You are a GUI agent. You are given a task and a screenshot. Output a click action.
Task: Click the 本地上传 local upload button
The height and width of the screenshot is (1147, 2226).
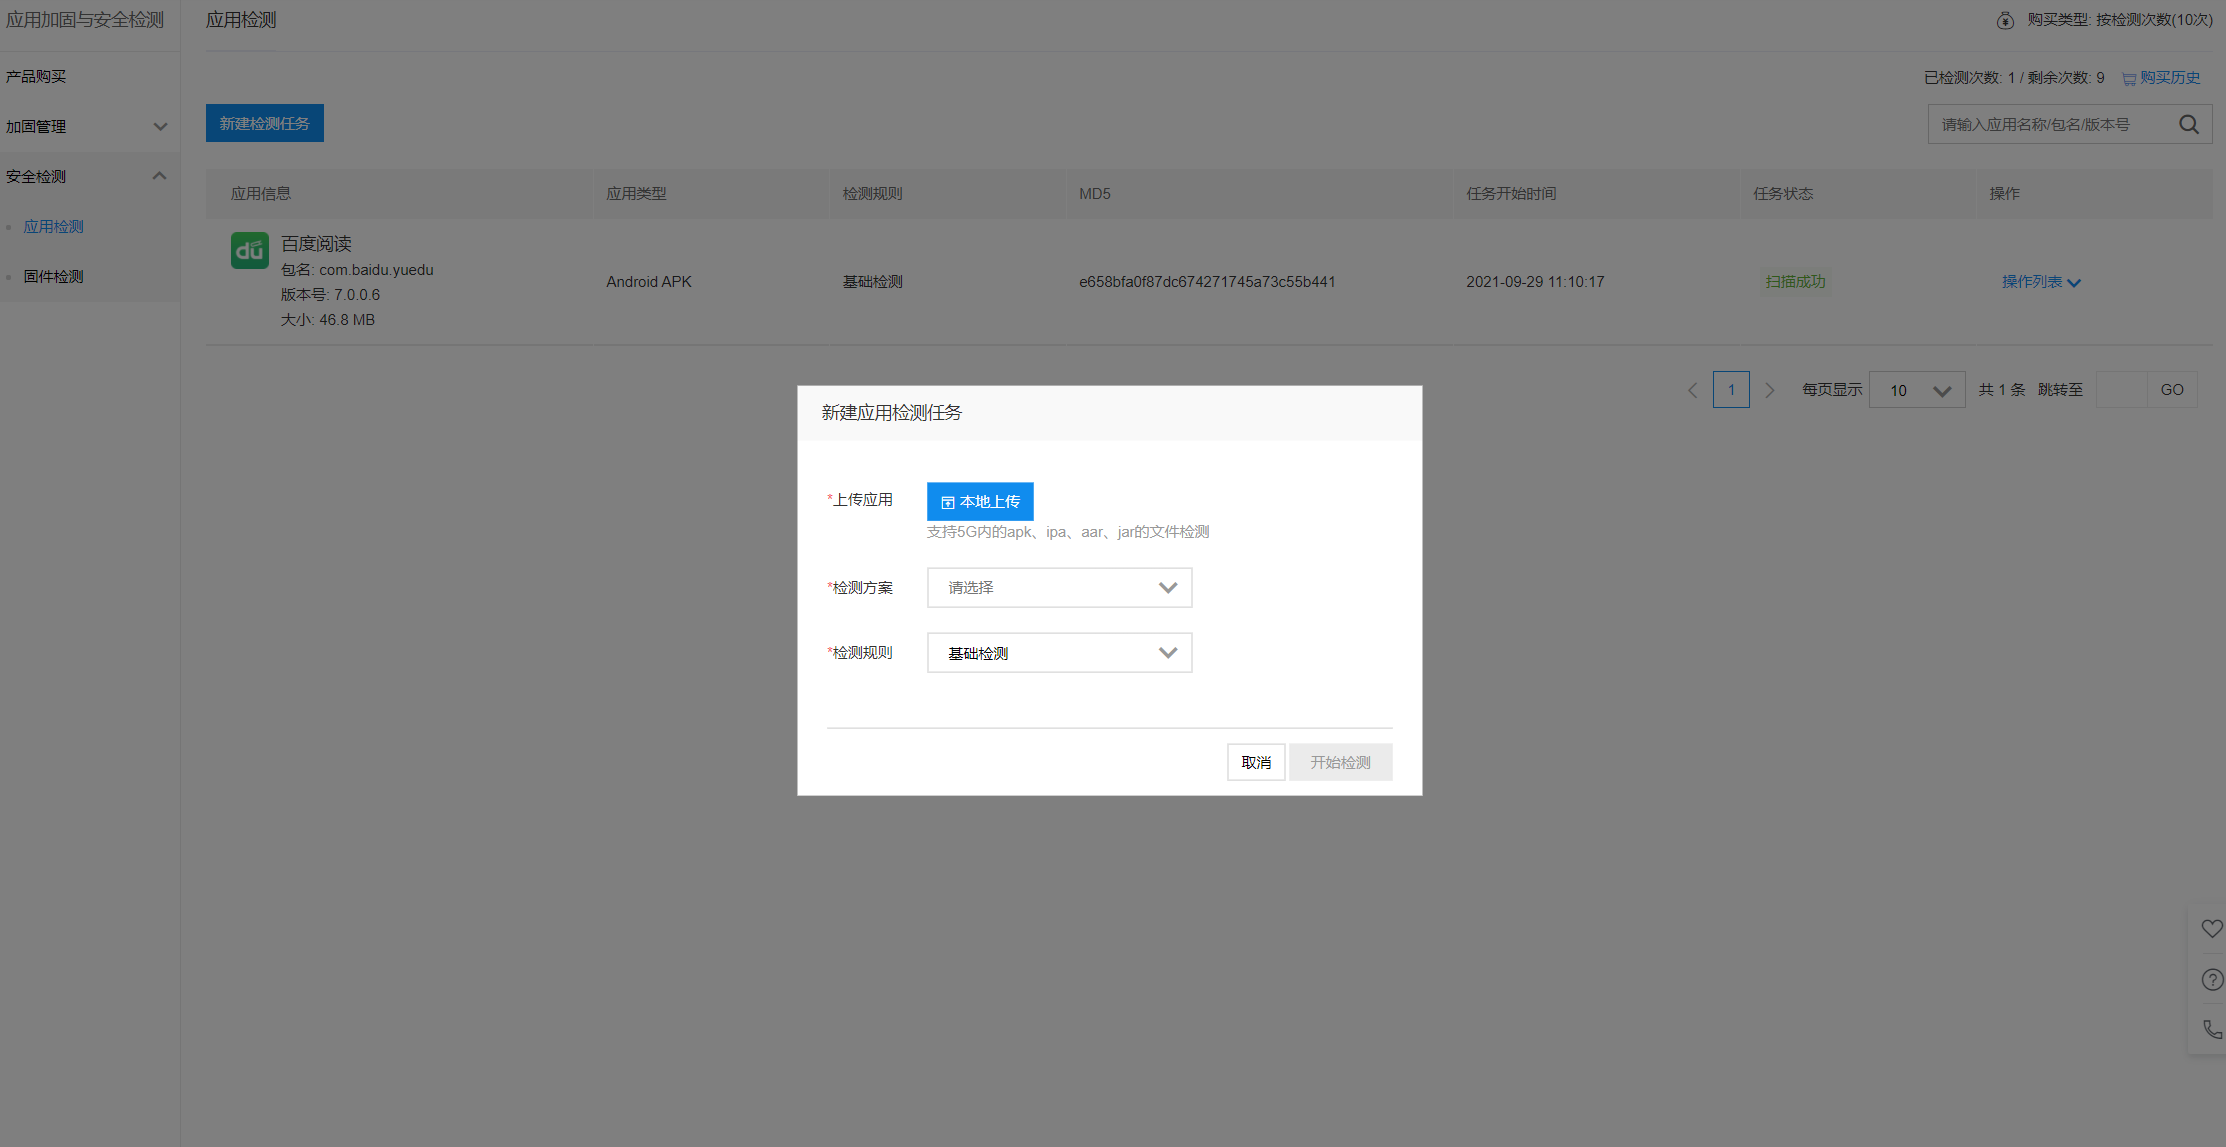pos(980,501)
